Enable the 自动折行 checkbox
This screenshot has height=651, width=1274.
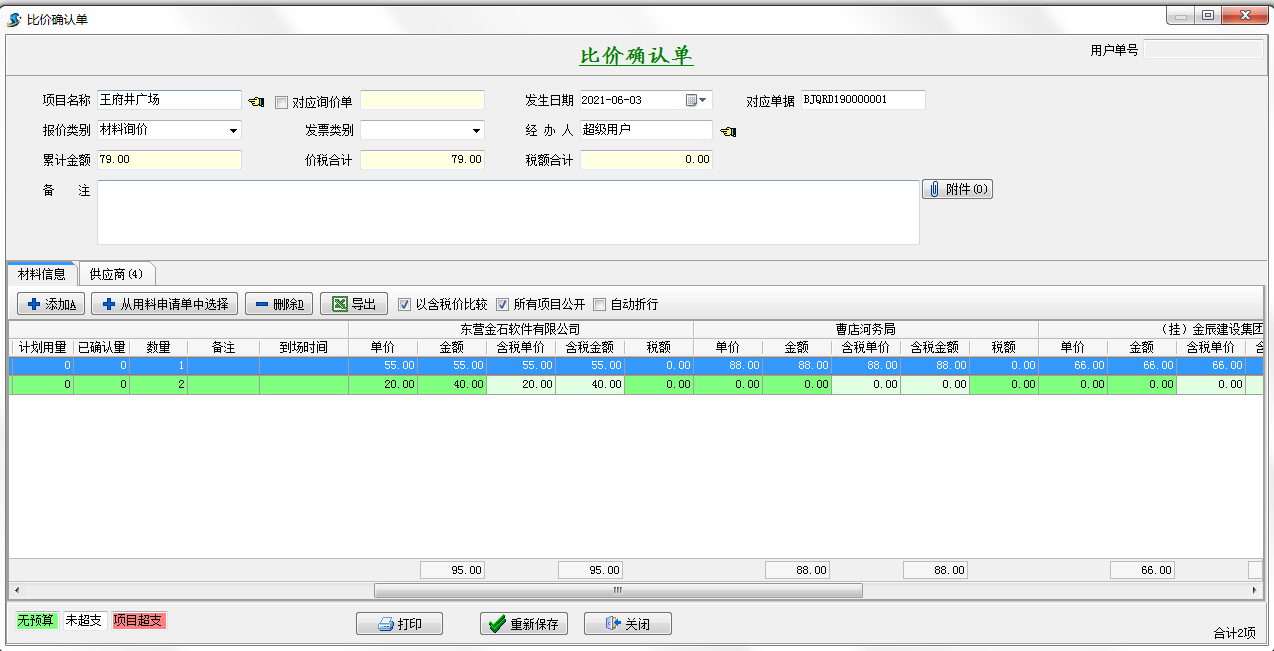600,305
